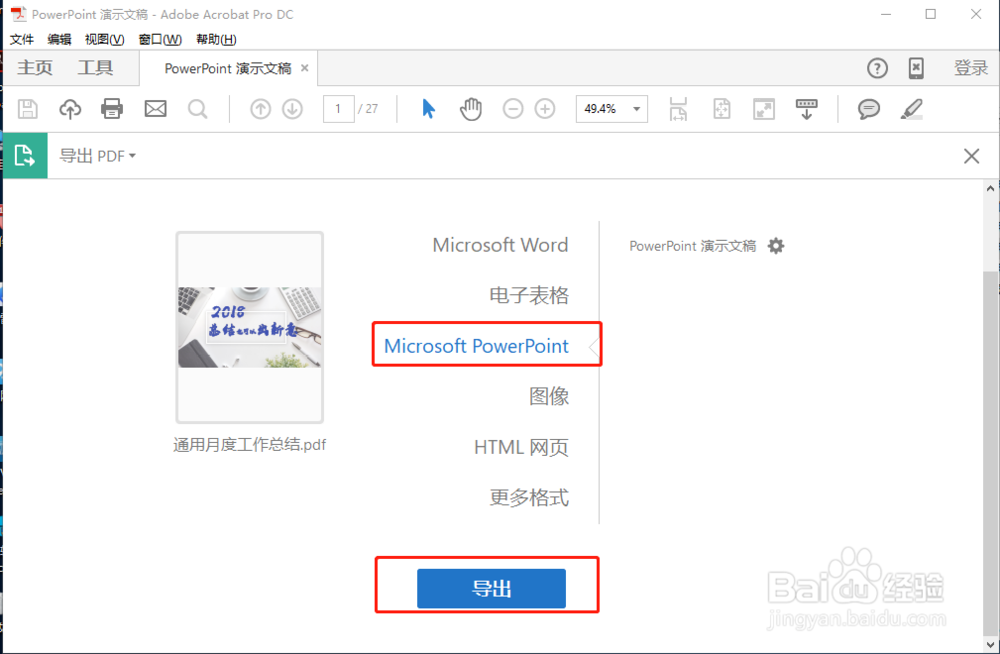Screen dimensions: 1000x654
Task: Click the scrollbar up arrow
Action: pos(990,189)
